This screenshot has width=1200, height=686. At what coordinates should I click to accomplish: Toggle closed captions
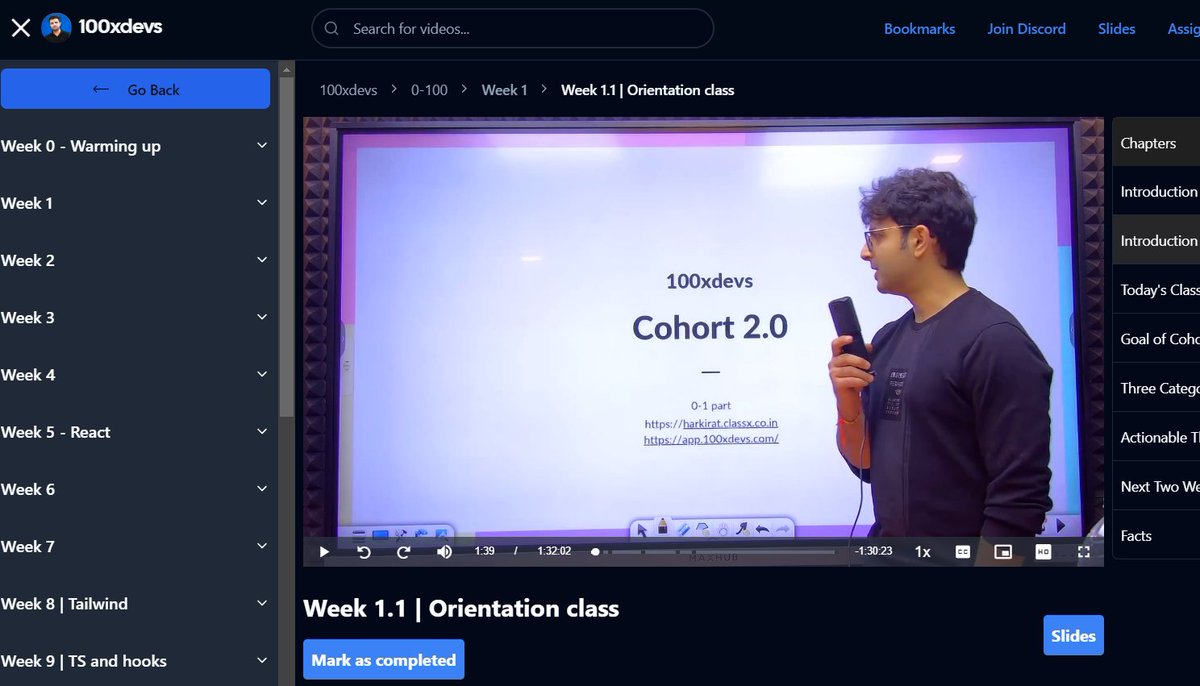pyautogui.click(x=963, y=551)
